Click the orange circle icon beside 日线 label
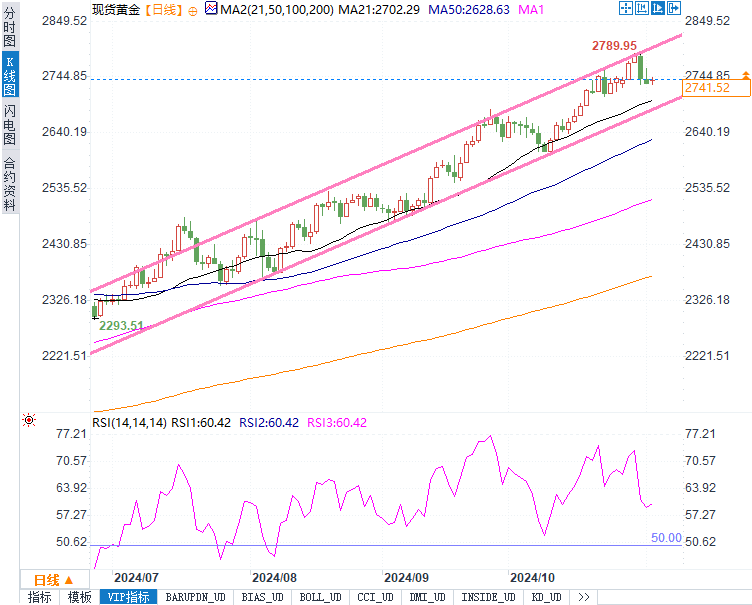 192,10
